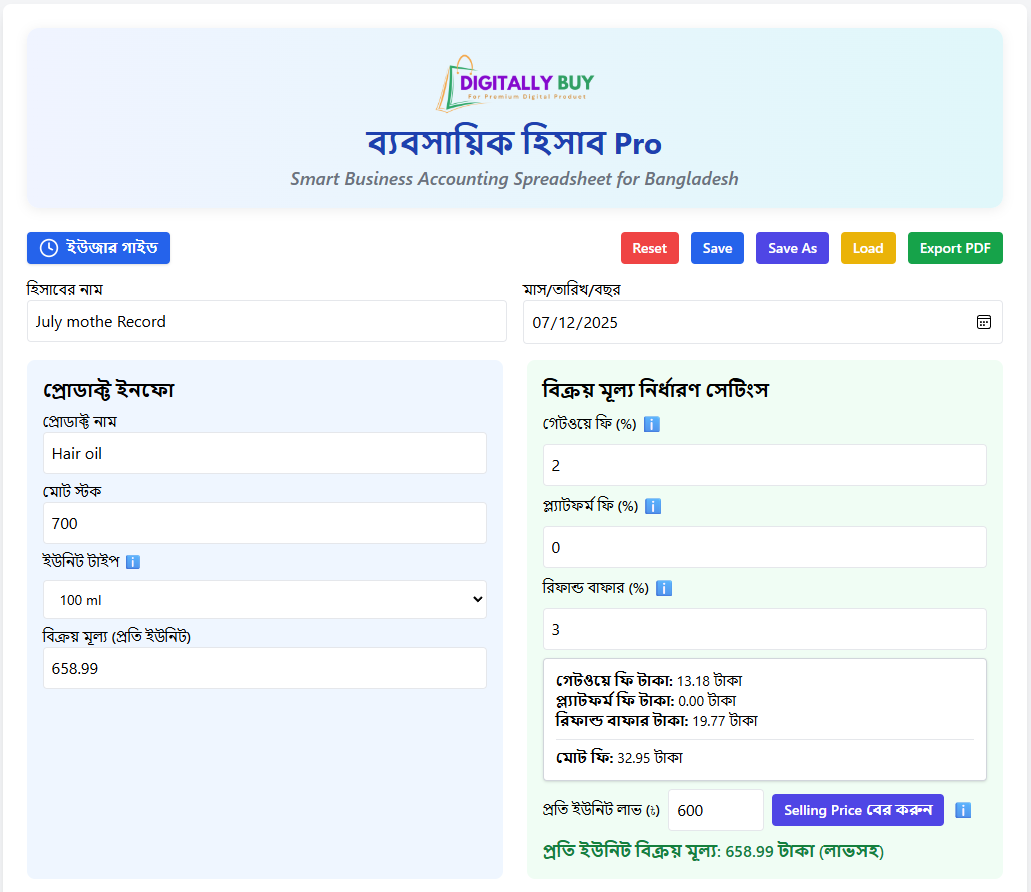The height and width of the screenshot is (892, 1031).
Task: Click info icon beside ইউনিট টাইপ label
Action: (x=133, y=562)
